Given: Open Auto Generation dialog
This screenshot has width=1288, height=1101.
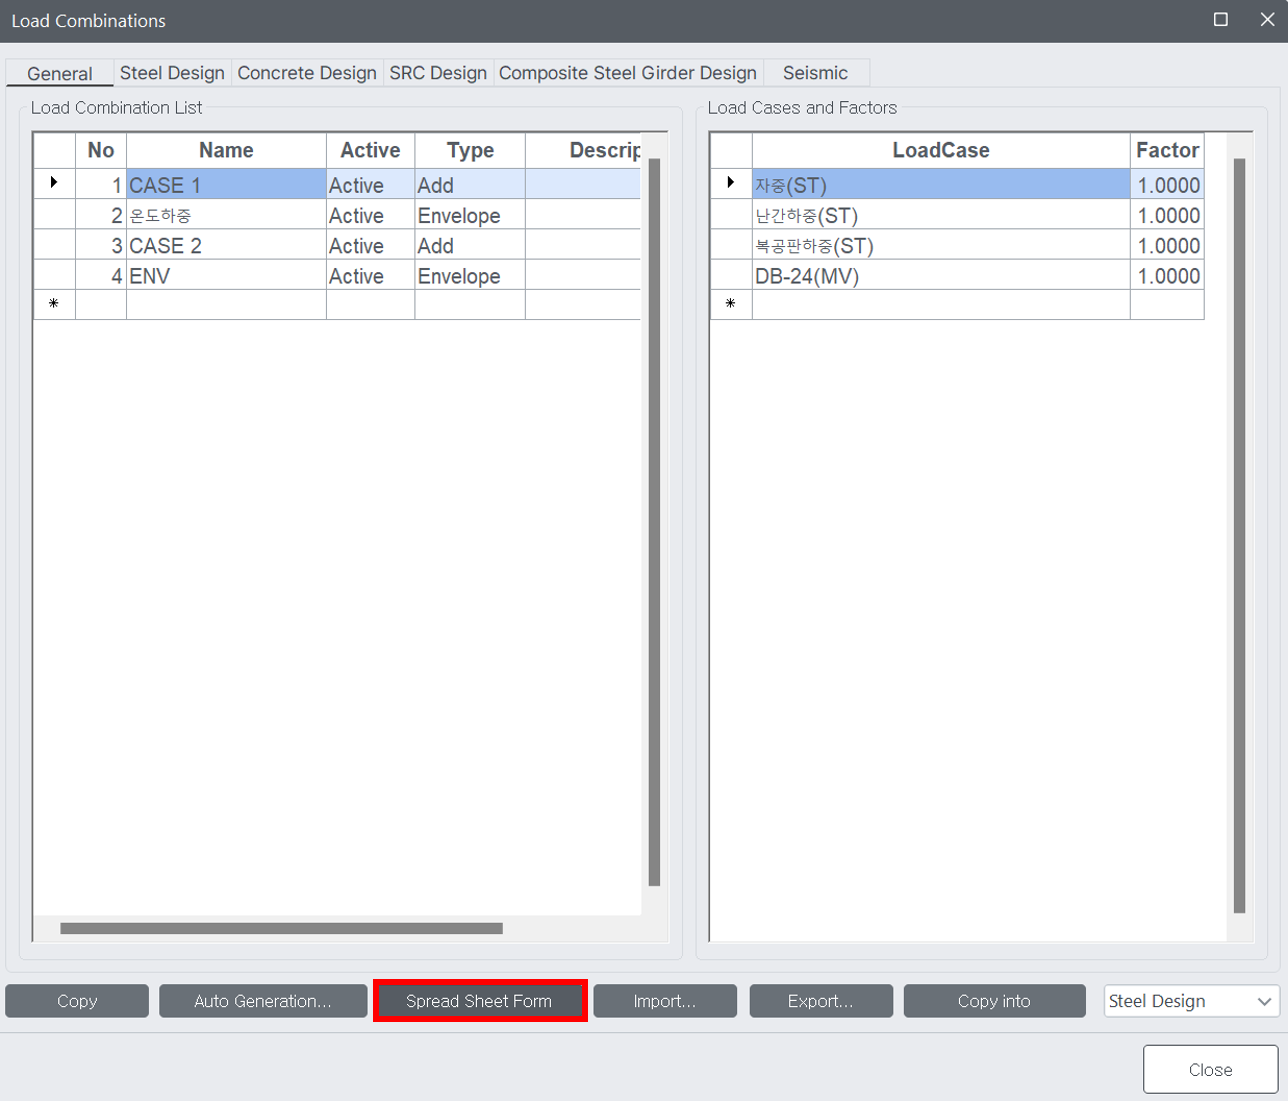Looking at the screenshot, I should 263,1001.
